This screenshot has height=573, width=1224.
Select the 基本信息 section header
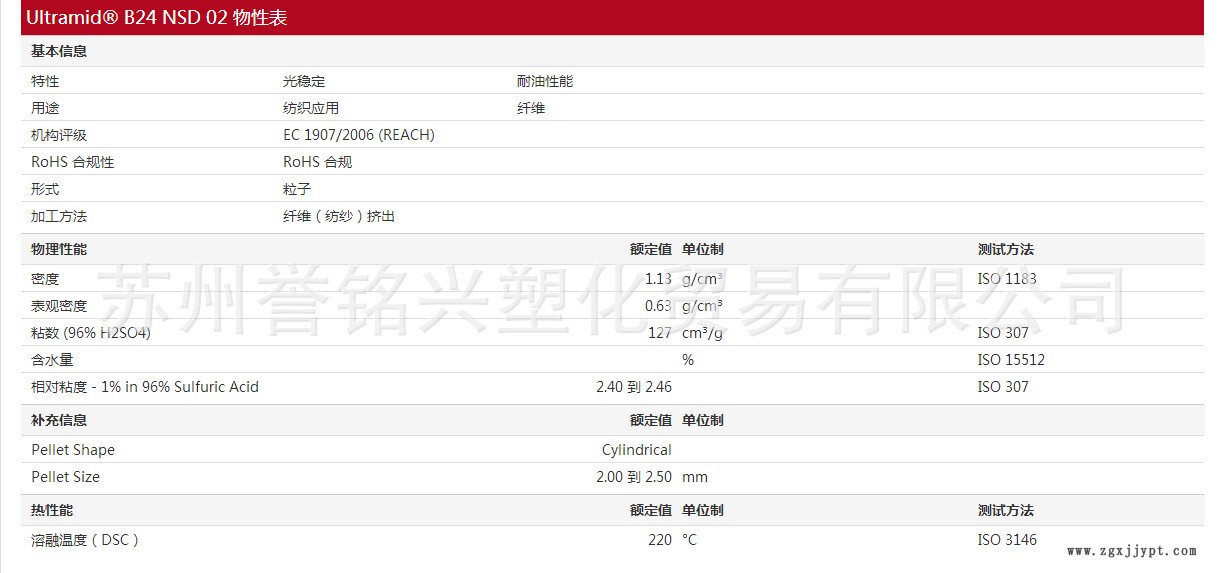click(59, 51)
